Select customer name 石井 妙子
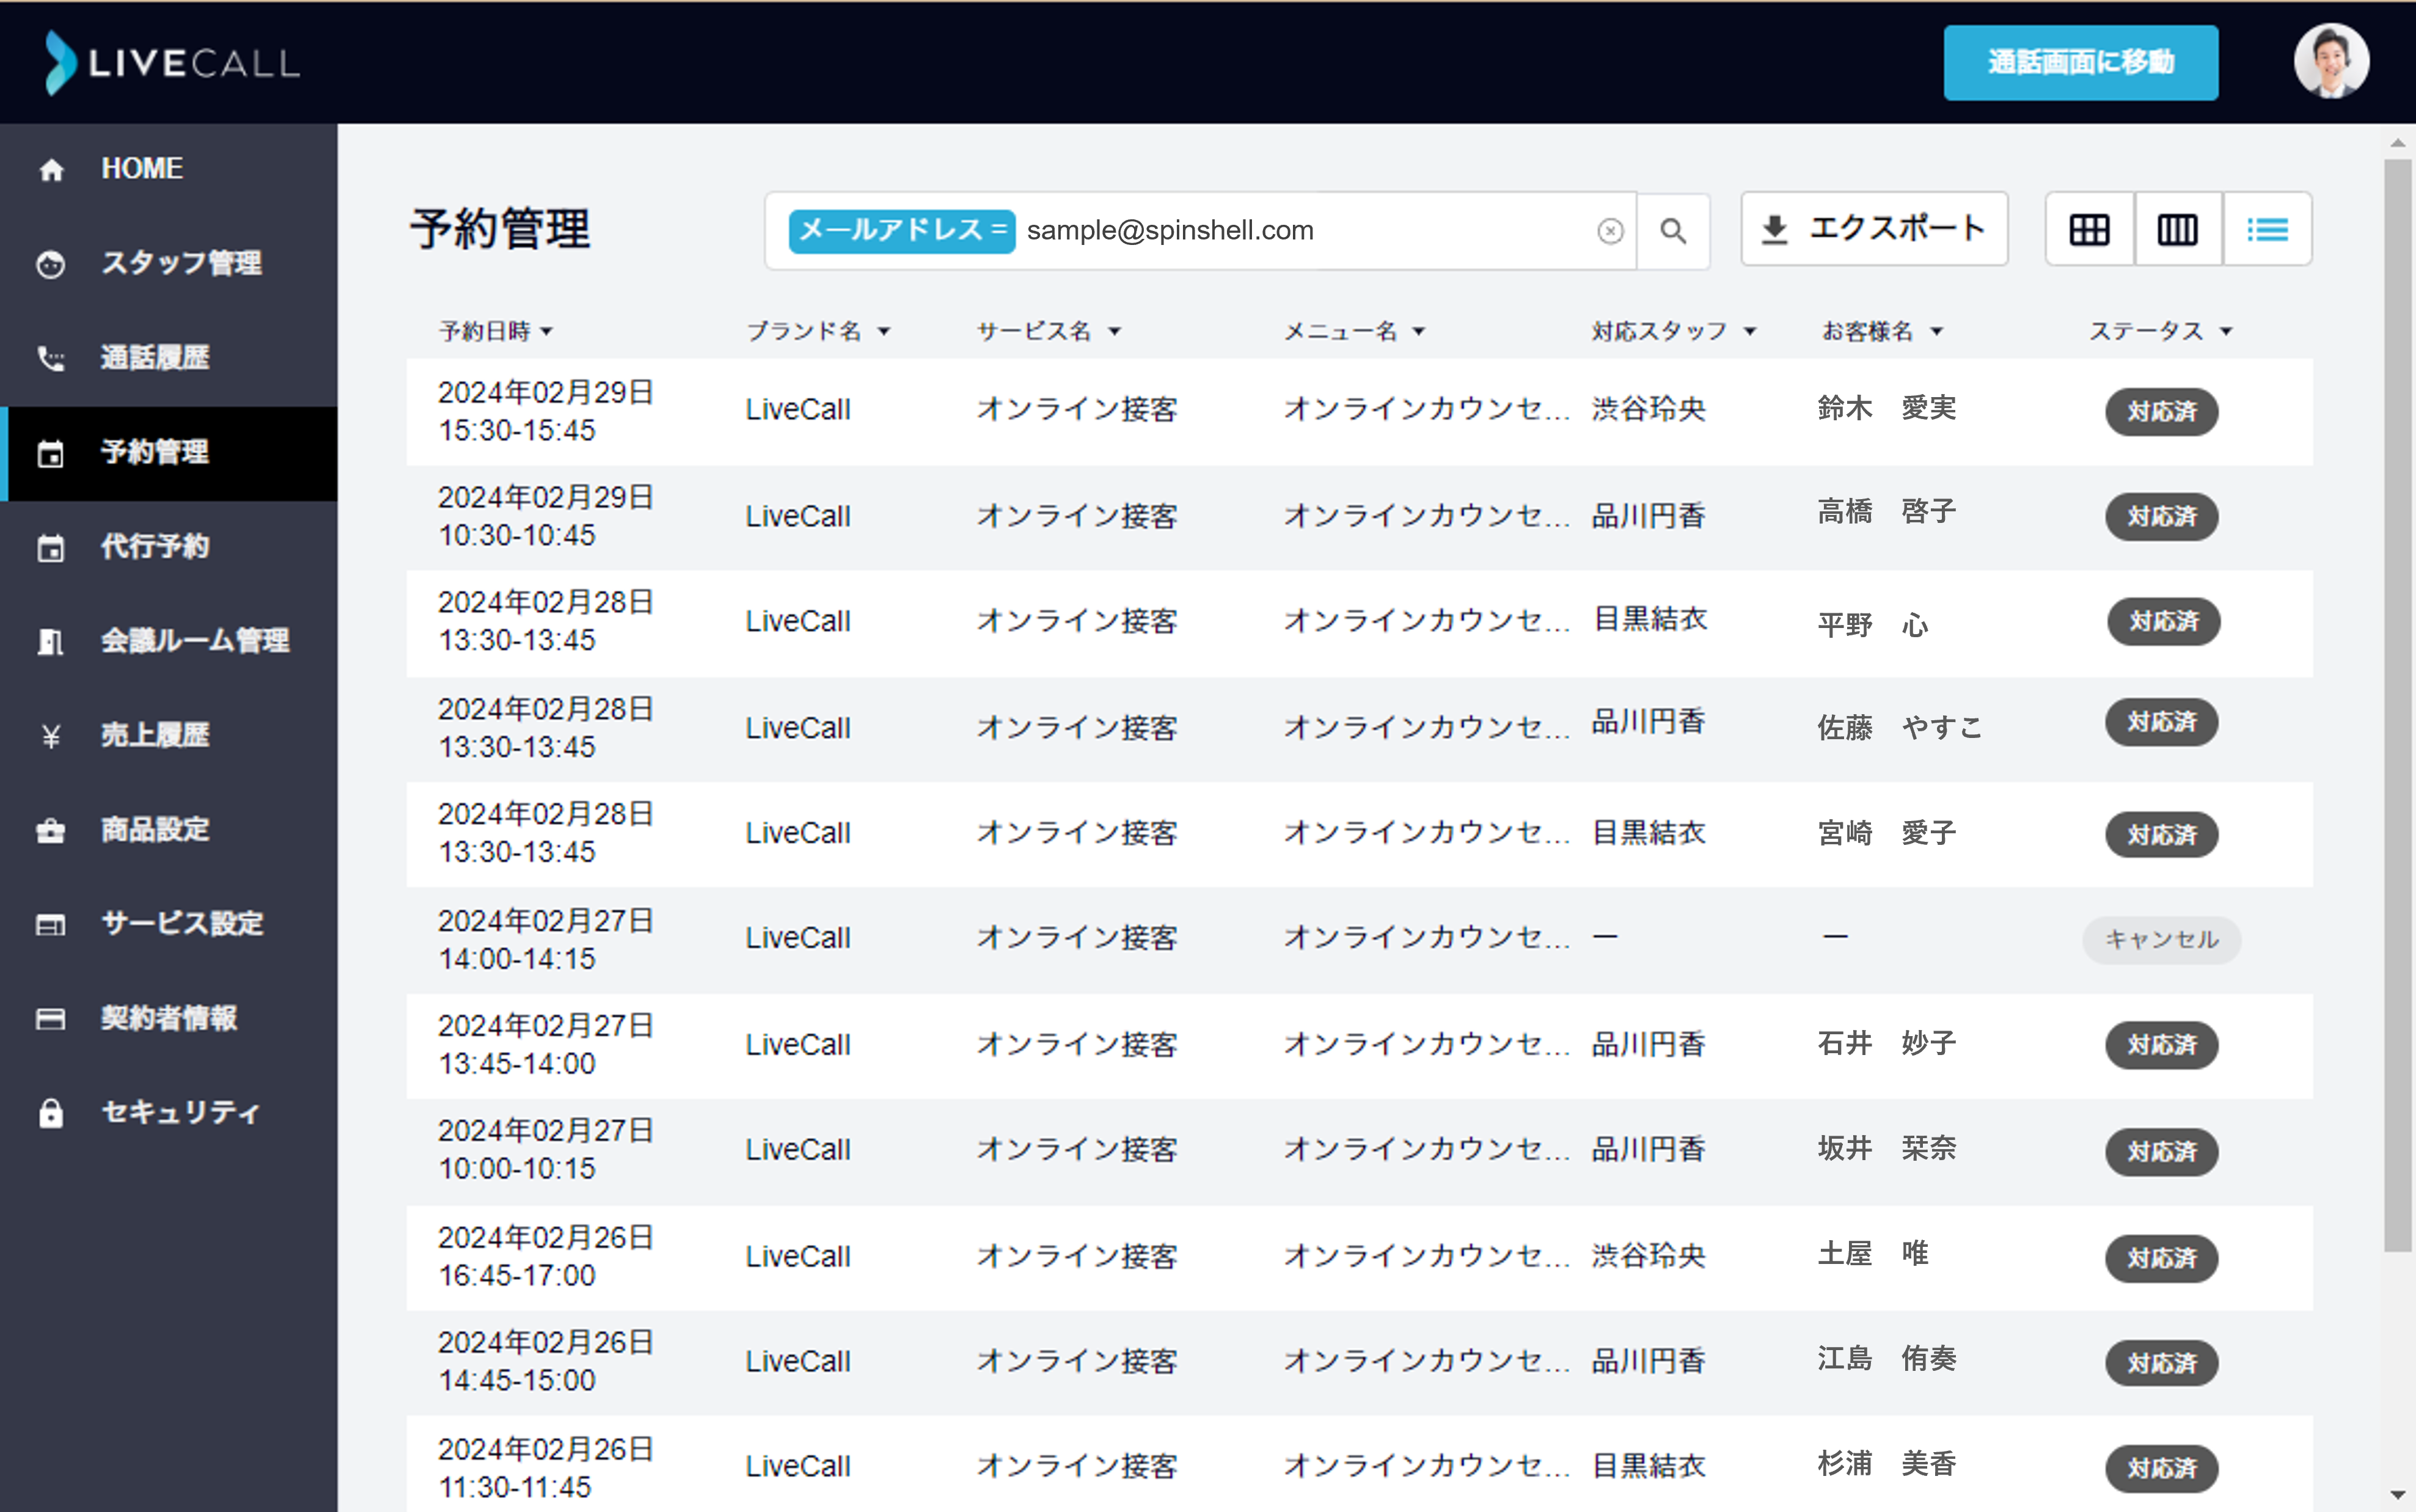The image size is (2416, 1512). tap(1886, 1044)
